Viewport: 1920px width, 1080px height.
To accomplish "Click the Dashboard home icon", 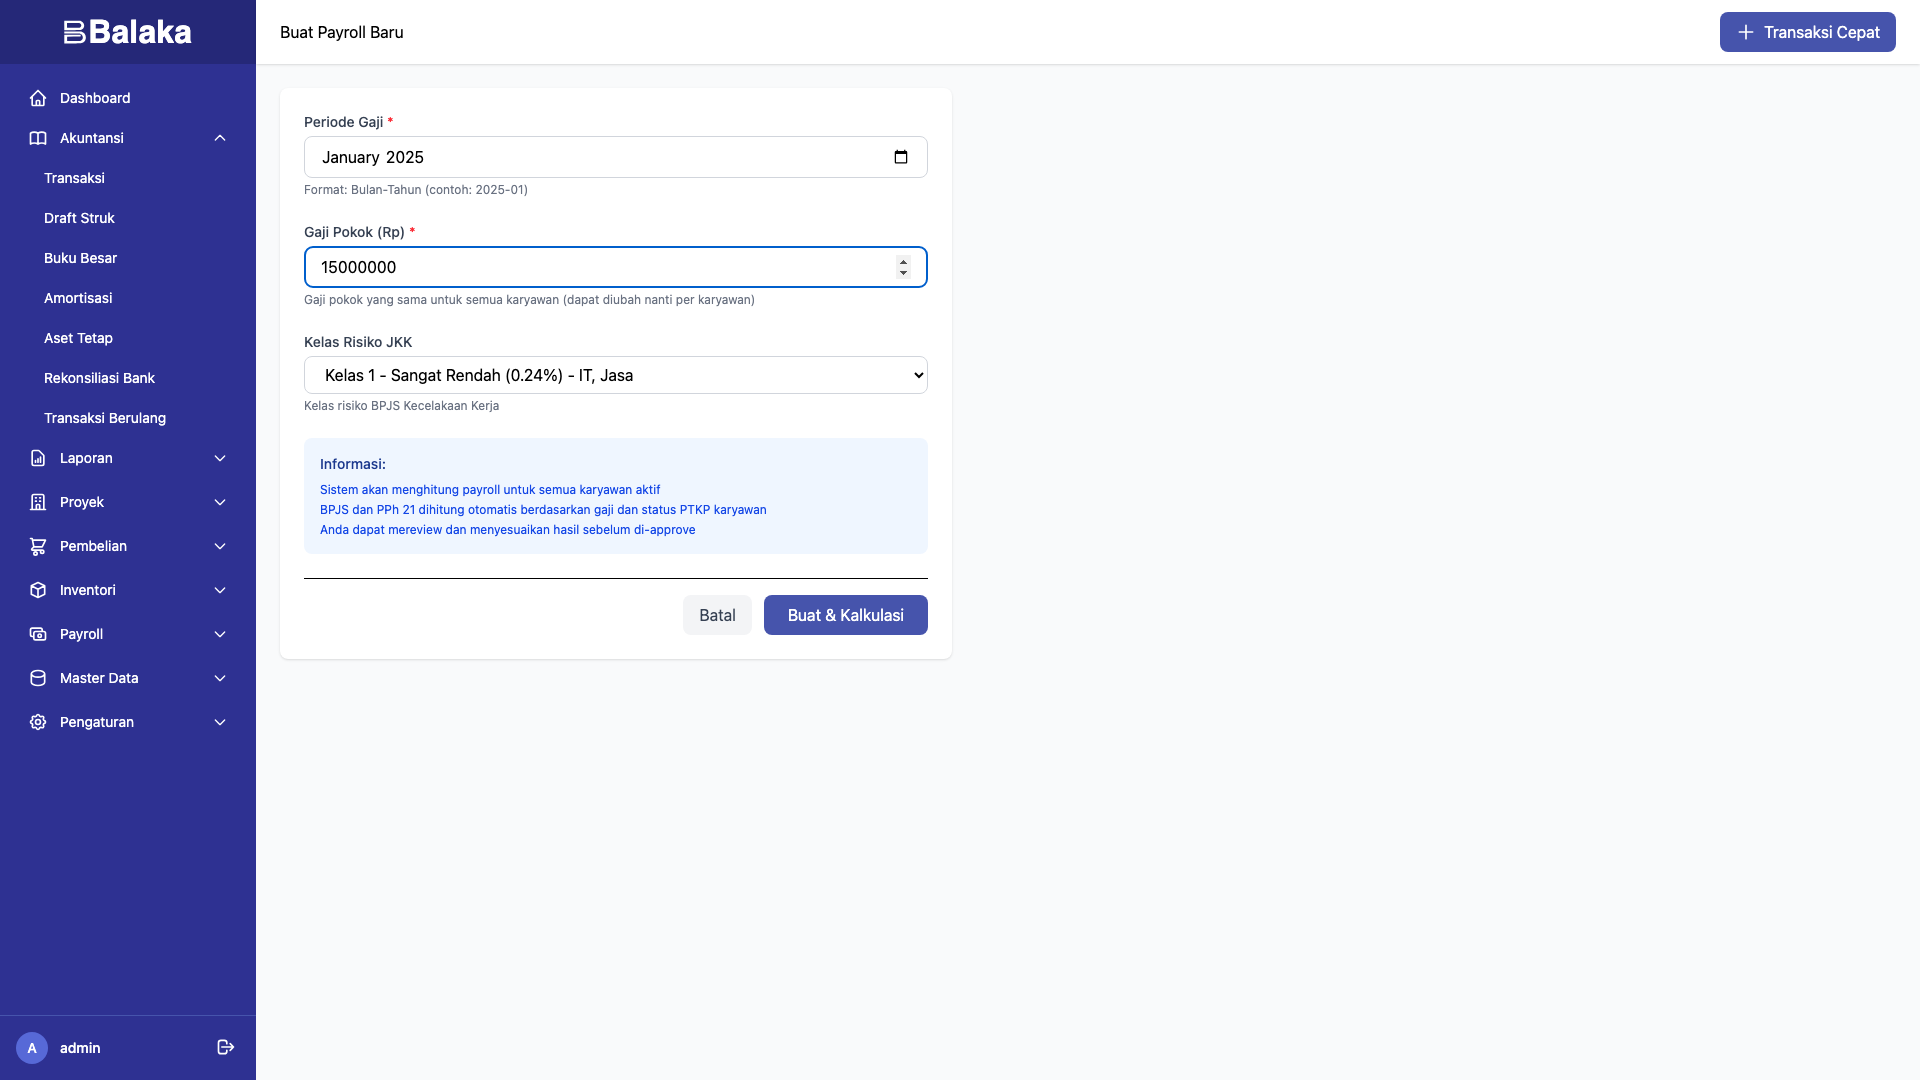I will point(38,98).
